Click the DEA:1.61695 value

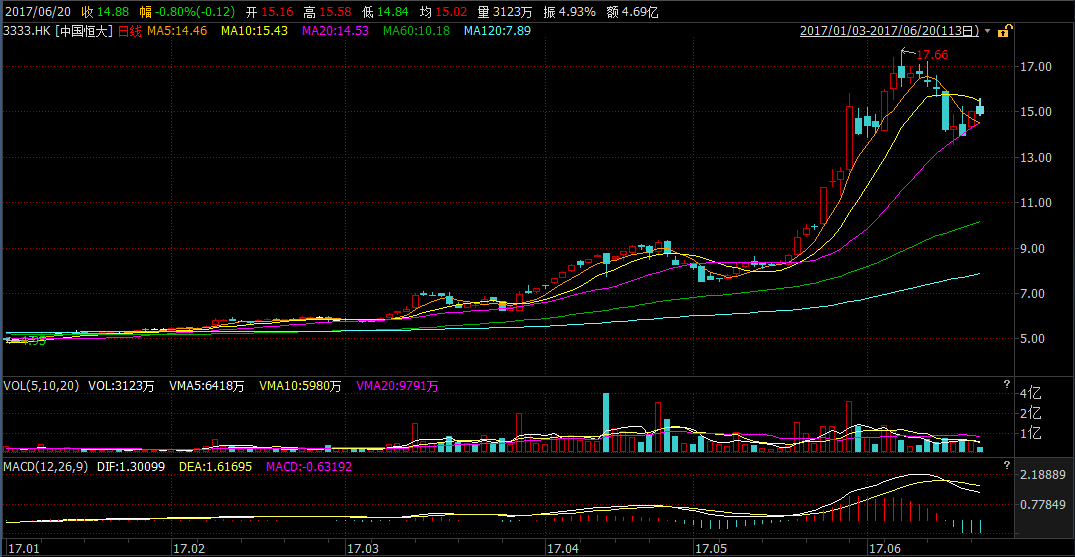[215, 466]
